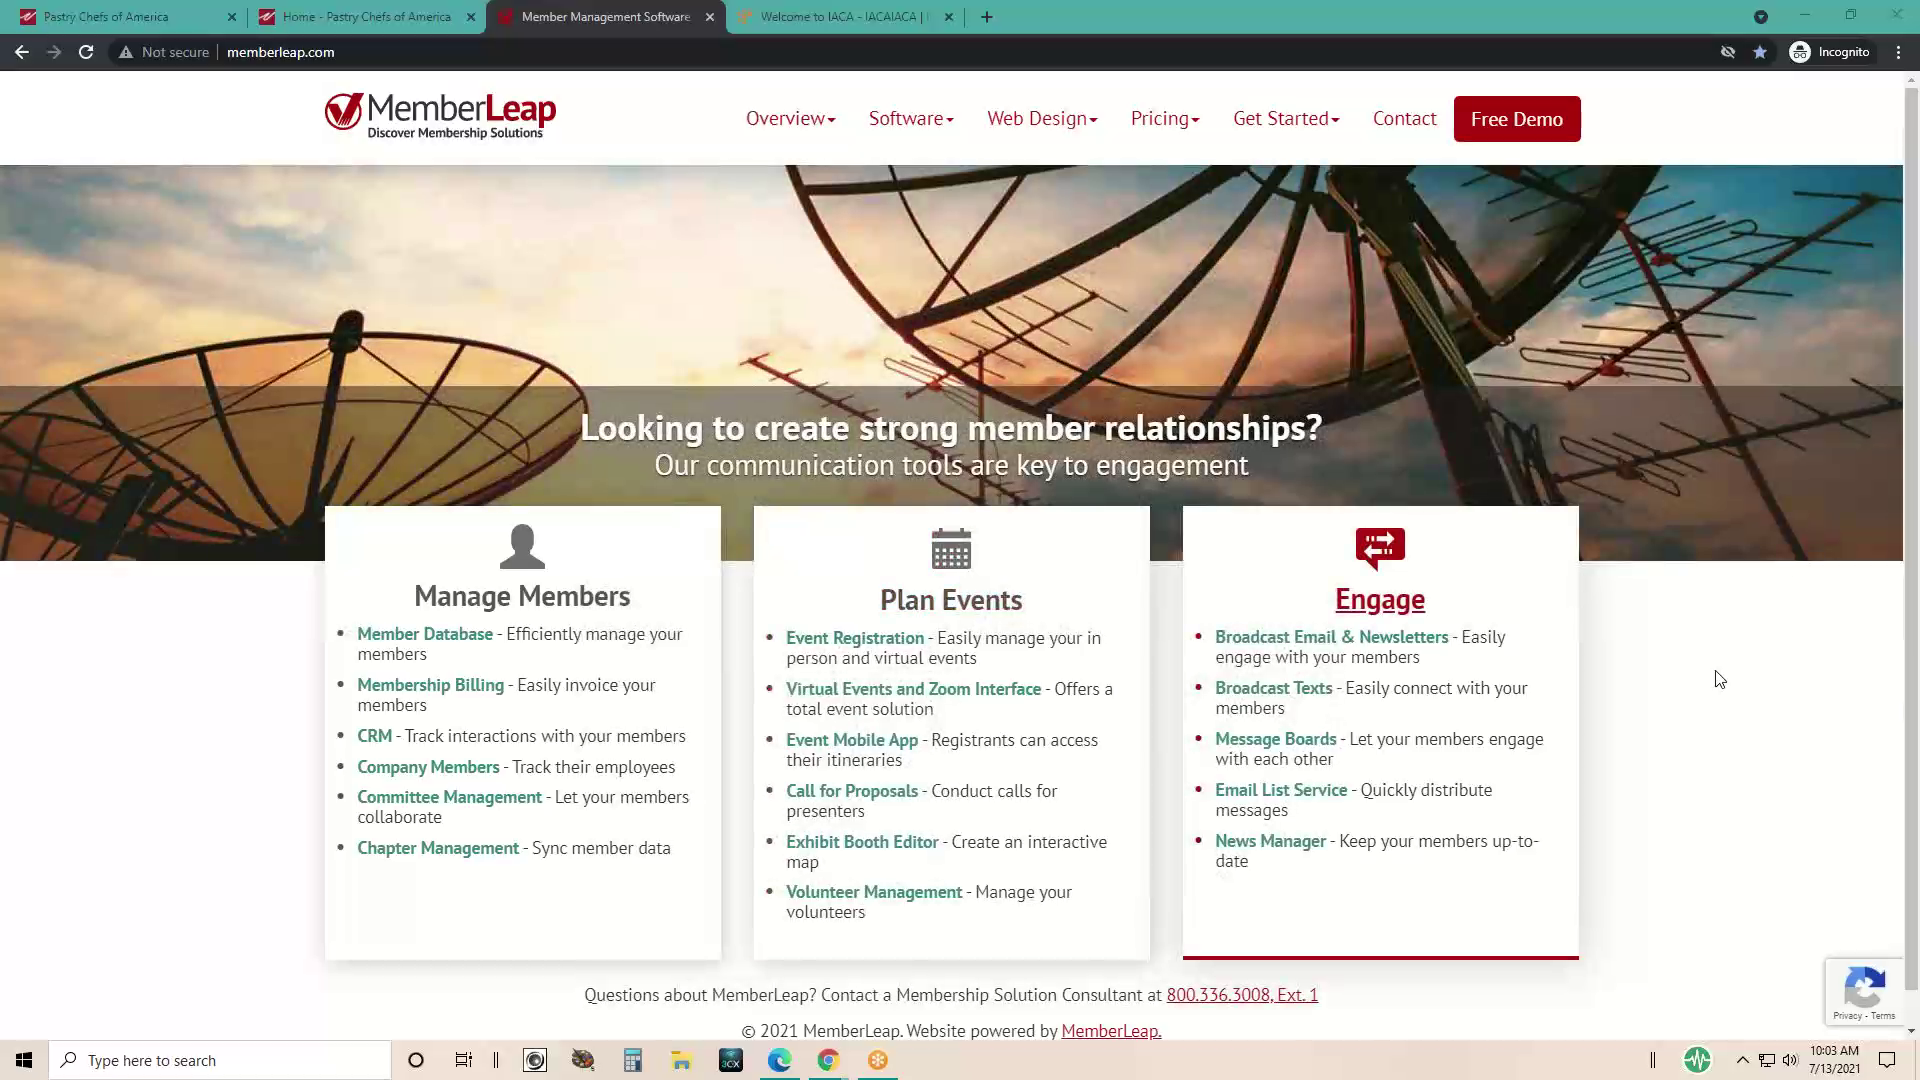Image resolution: width=1920 pixels, height=1080 pixels.
Task: Click the 800.336.3008, Ext. 1 phone link
Action: click(1242, 995)
